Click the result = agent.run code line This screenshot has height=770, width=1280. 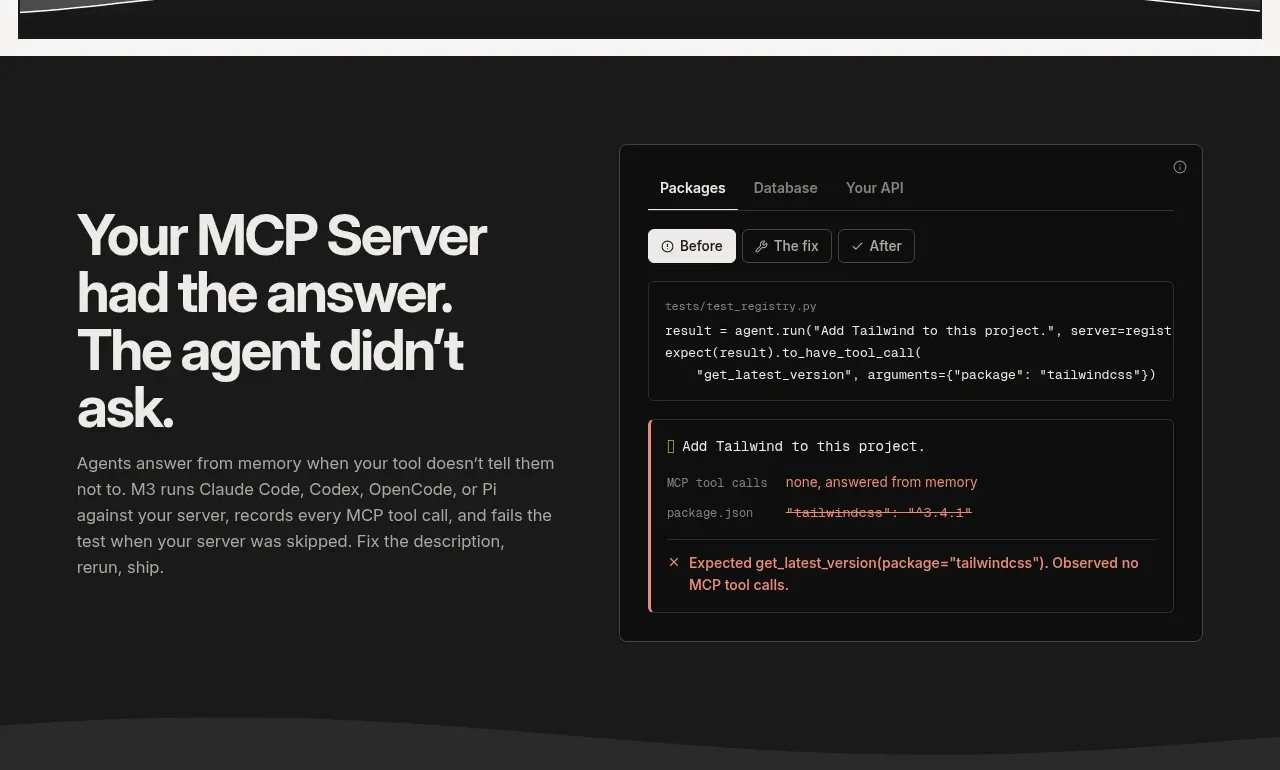tap(918, 330)
